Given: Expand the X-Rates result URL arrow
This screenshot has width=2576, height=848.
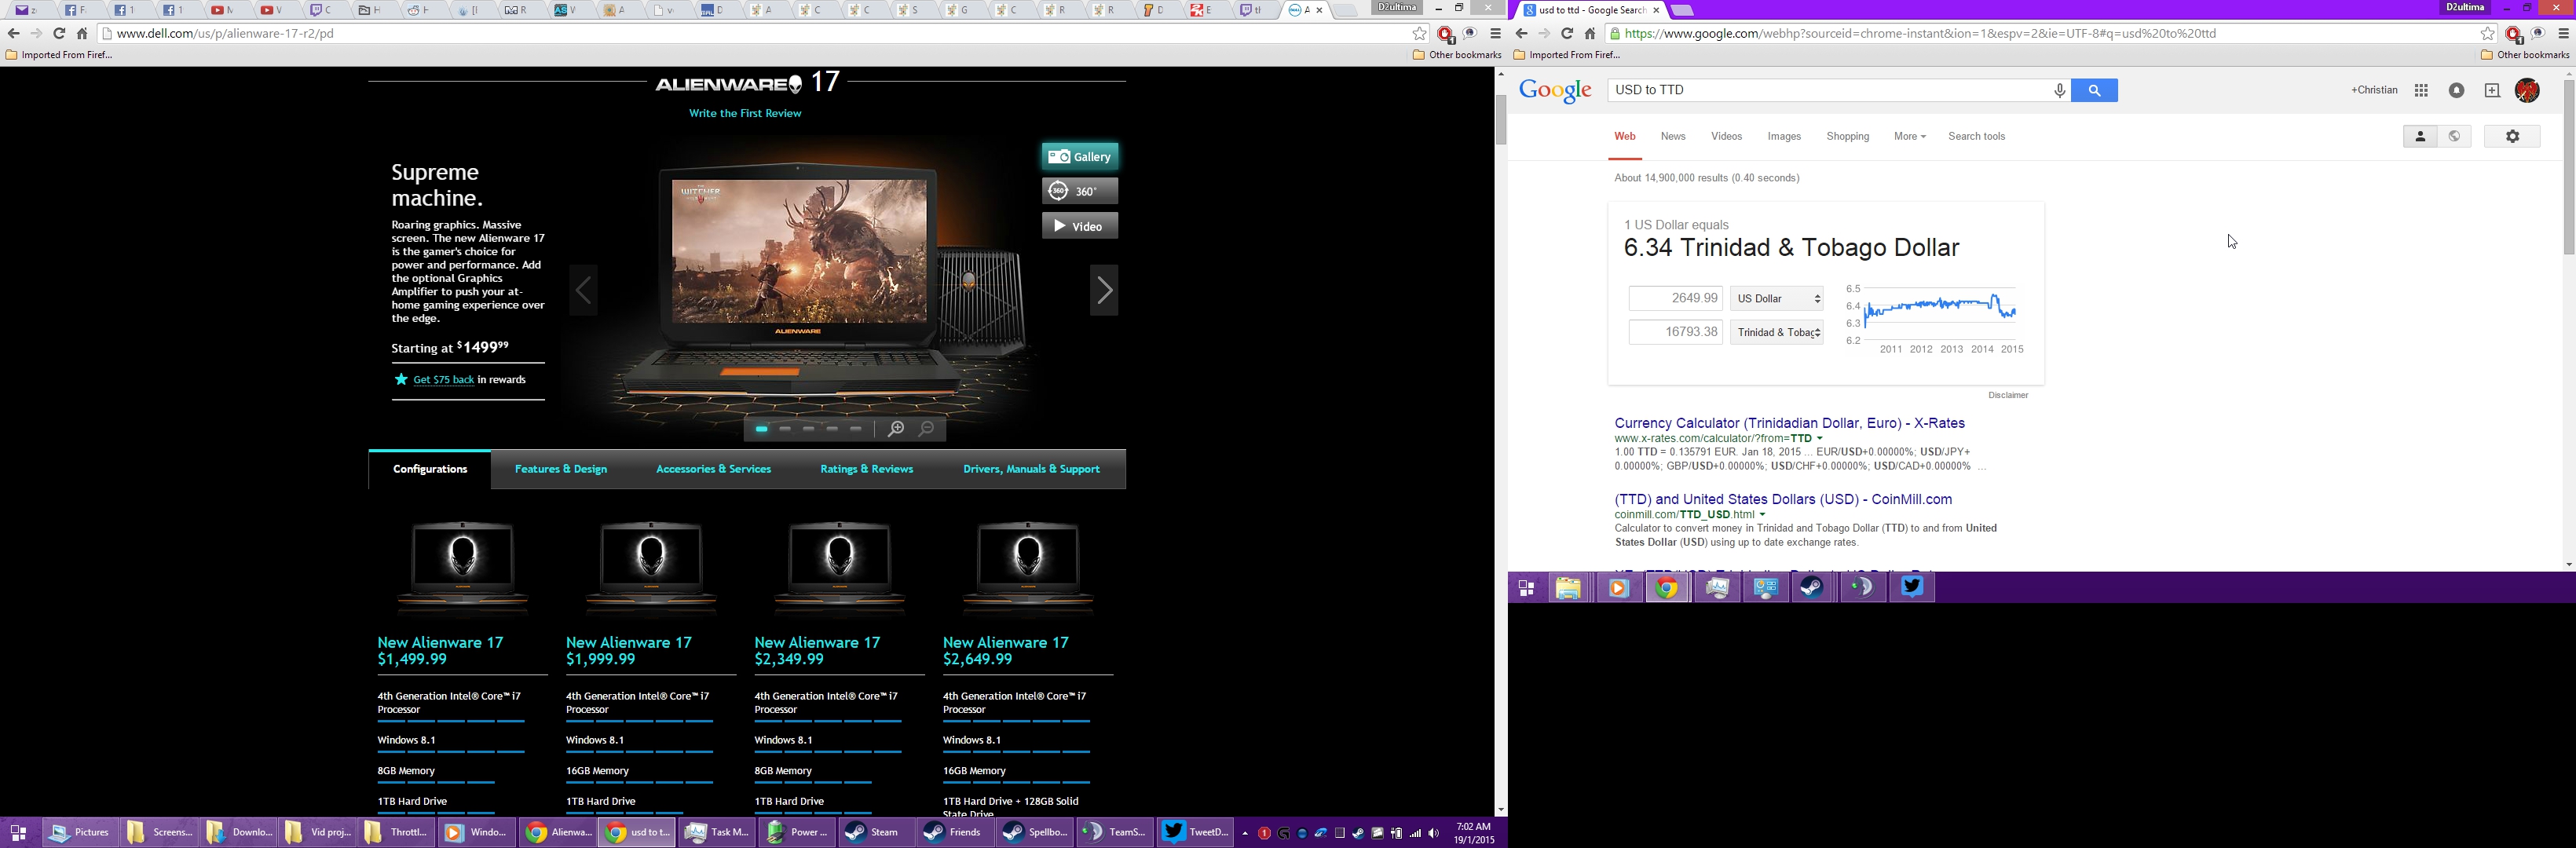Looking at the screenshot, I should 1820,439.
